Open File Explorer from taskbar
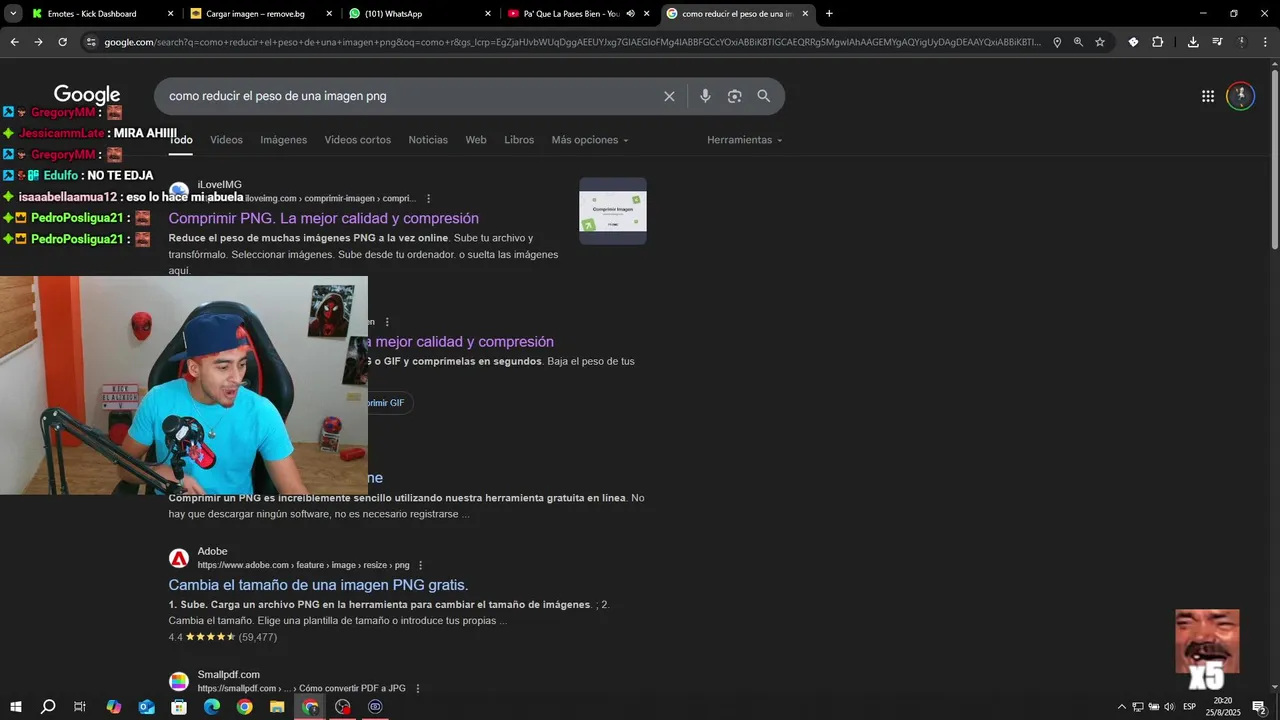The image size is (1280, 720). point(277,707)
